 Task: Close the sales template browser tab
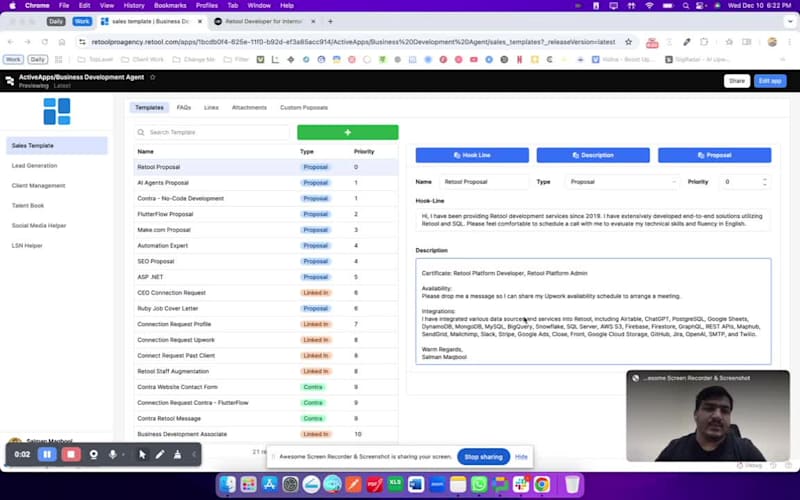[x=199, y=21]
